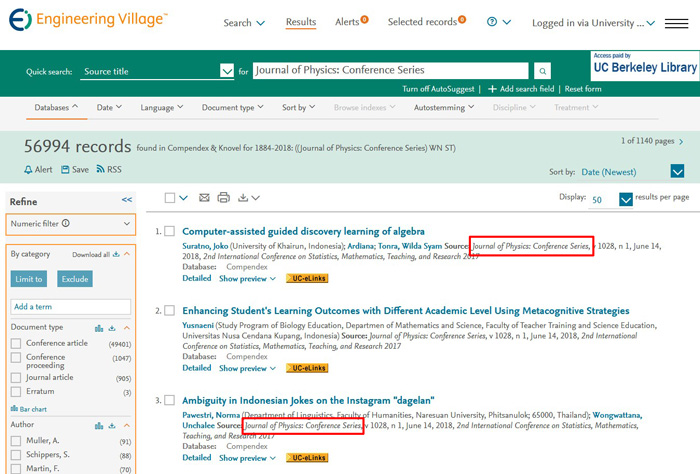Click the search magnifier button
The height and width of the screenshot is (474, 700).
click(542, 71)
